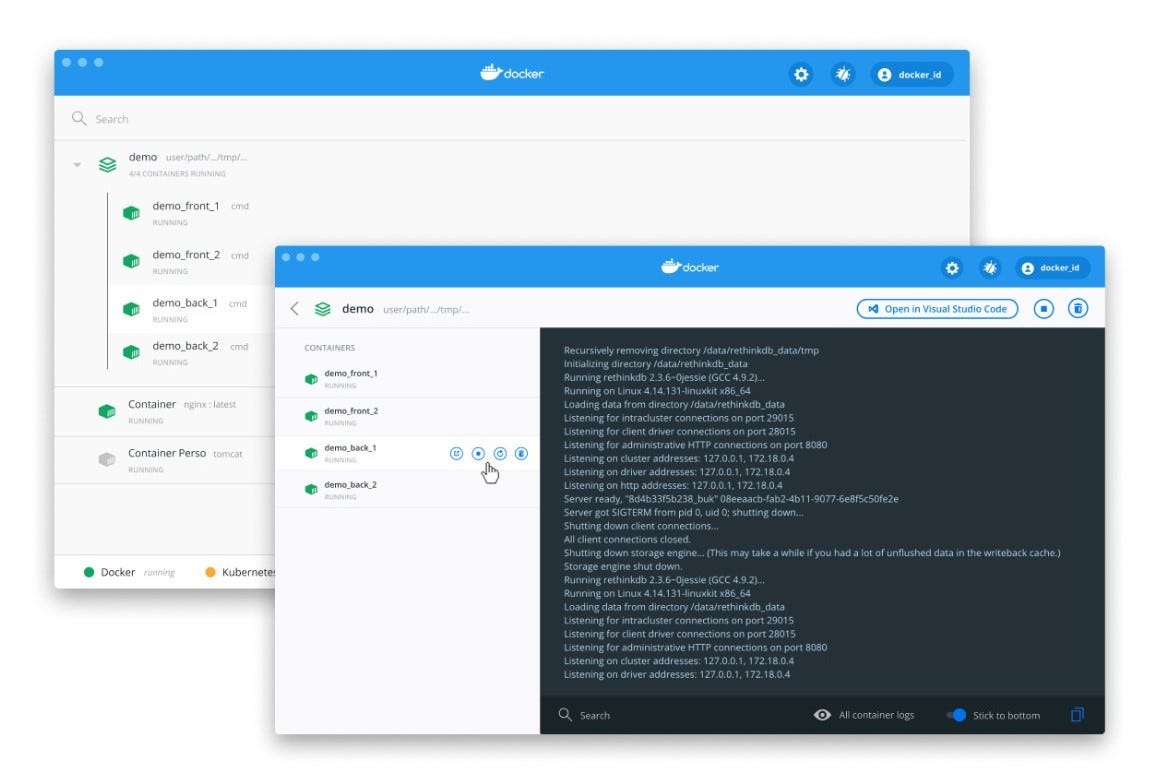
Task: Open in Visual Studio Code
Action: coord(936,308)
